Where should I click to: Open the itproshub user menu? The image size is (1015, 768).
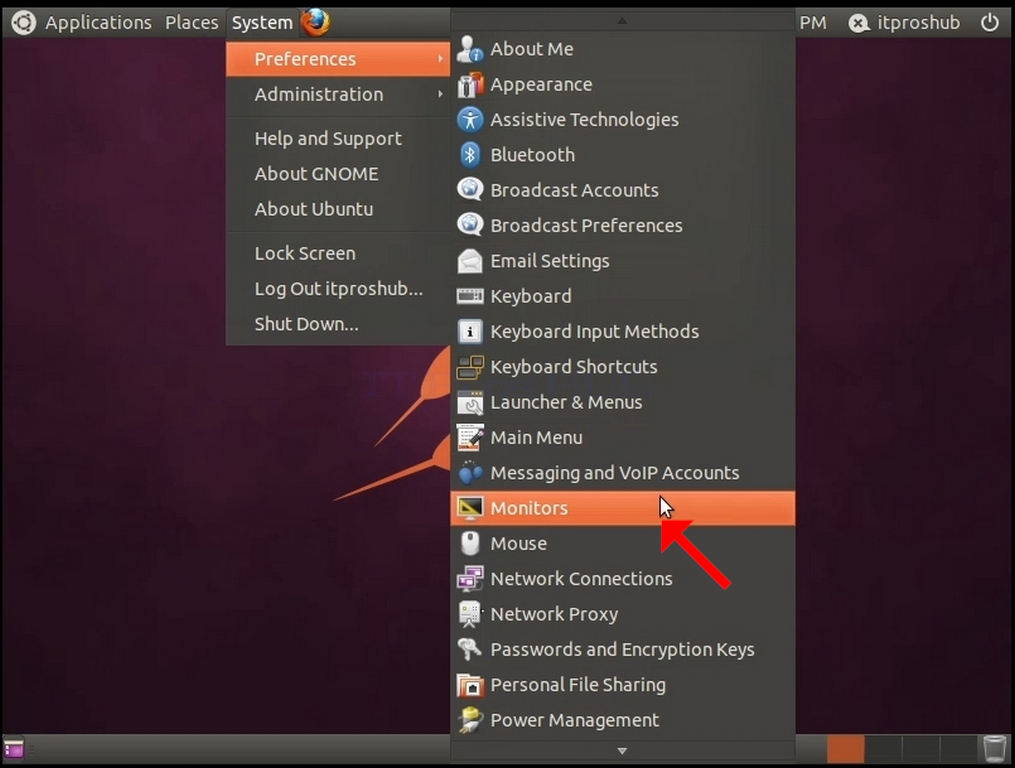905,23
